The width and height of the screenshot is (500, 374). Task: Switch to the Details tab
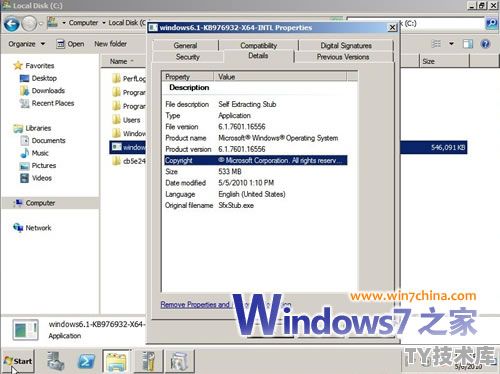(258, 56)
